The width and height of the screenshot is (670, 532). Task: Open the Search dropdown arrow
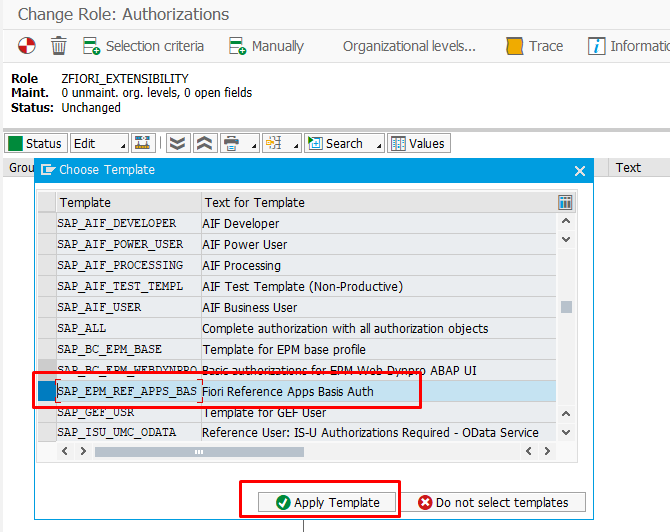pyautogui.click(x=379, y=146)
